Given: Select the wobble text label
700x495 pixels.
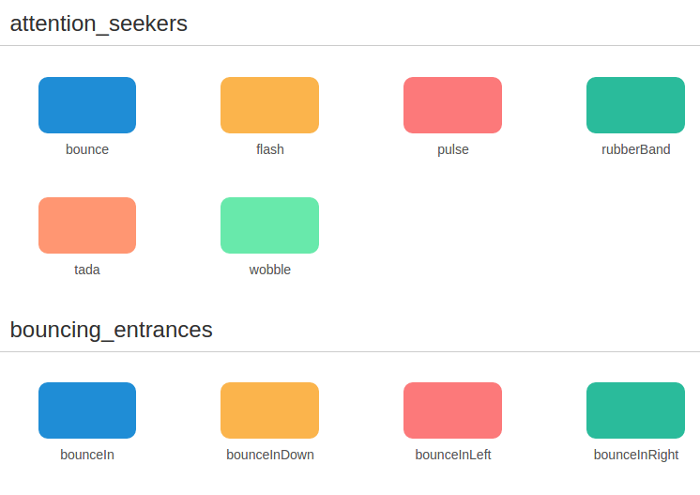Looking at the screenshot, I should click(270, 270).
